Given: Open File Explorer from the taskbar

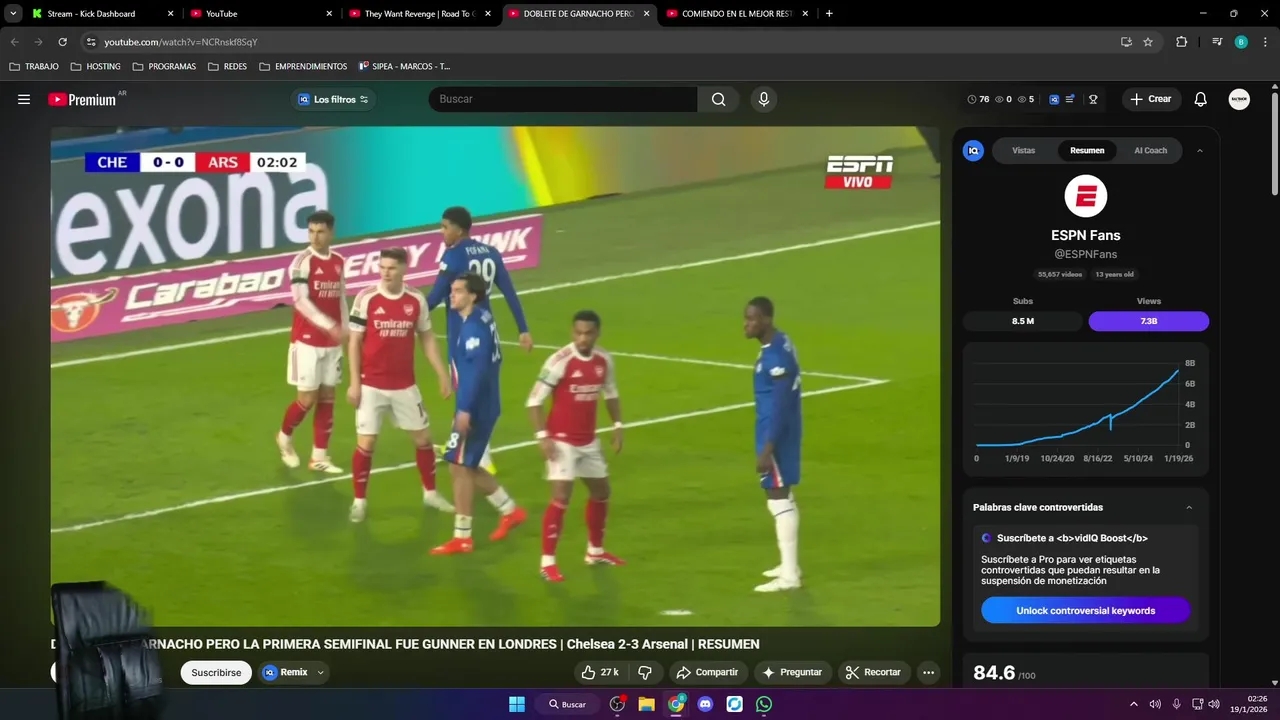Looking at the screenshot, I should [646, 704].
